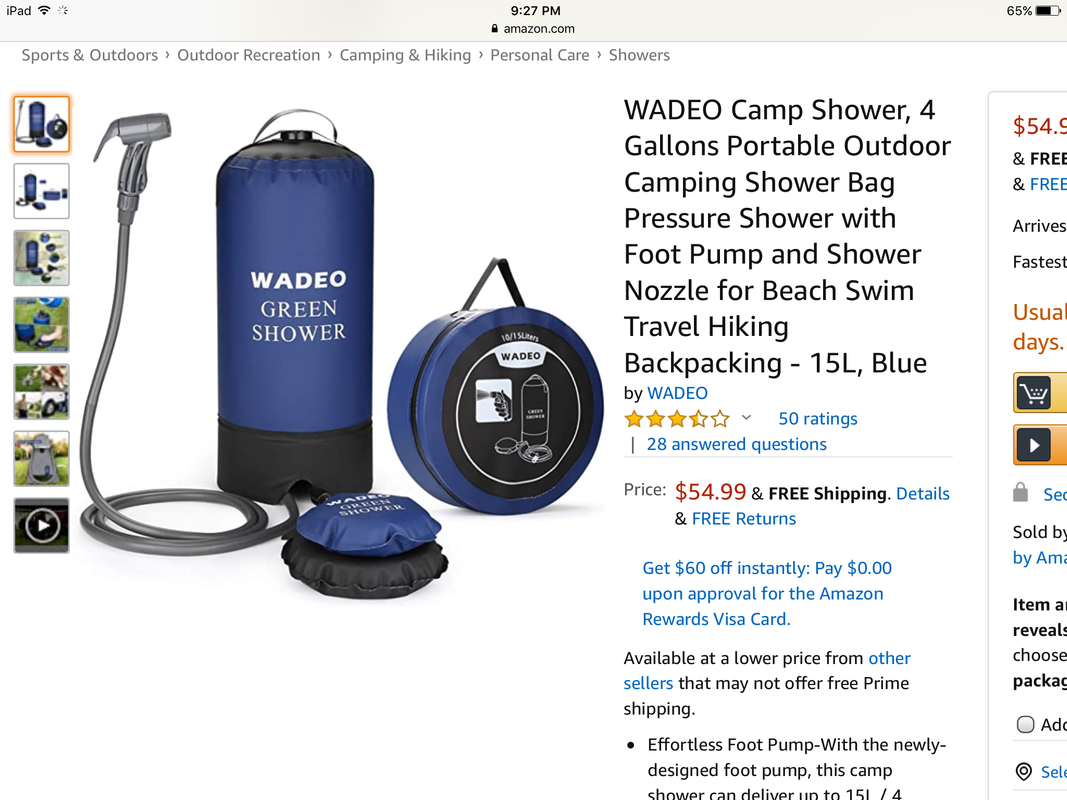Image resolution: width=1067 pixels, height=800 pixels.
Task: Expand the star ratings dropdown arrow
Action: 746,418
